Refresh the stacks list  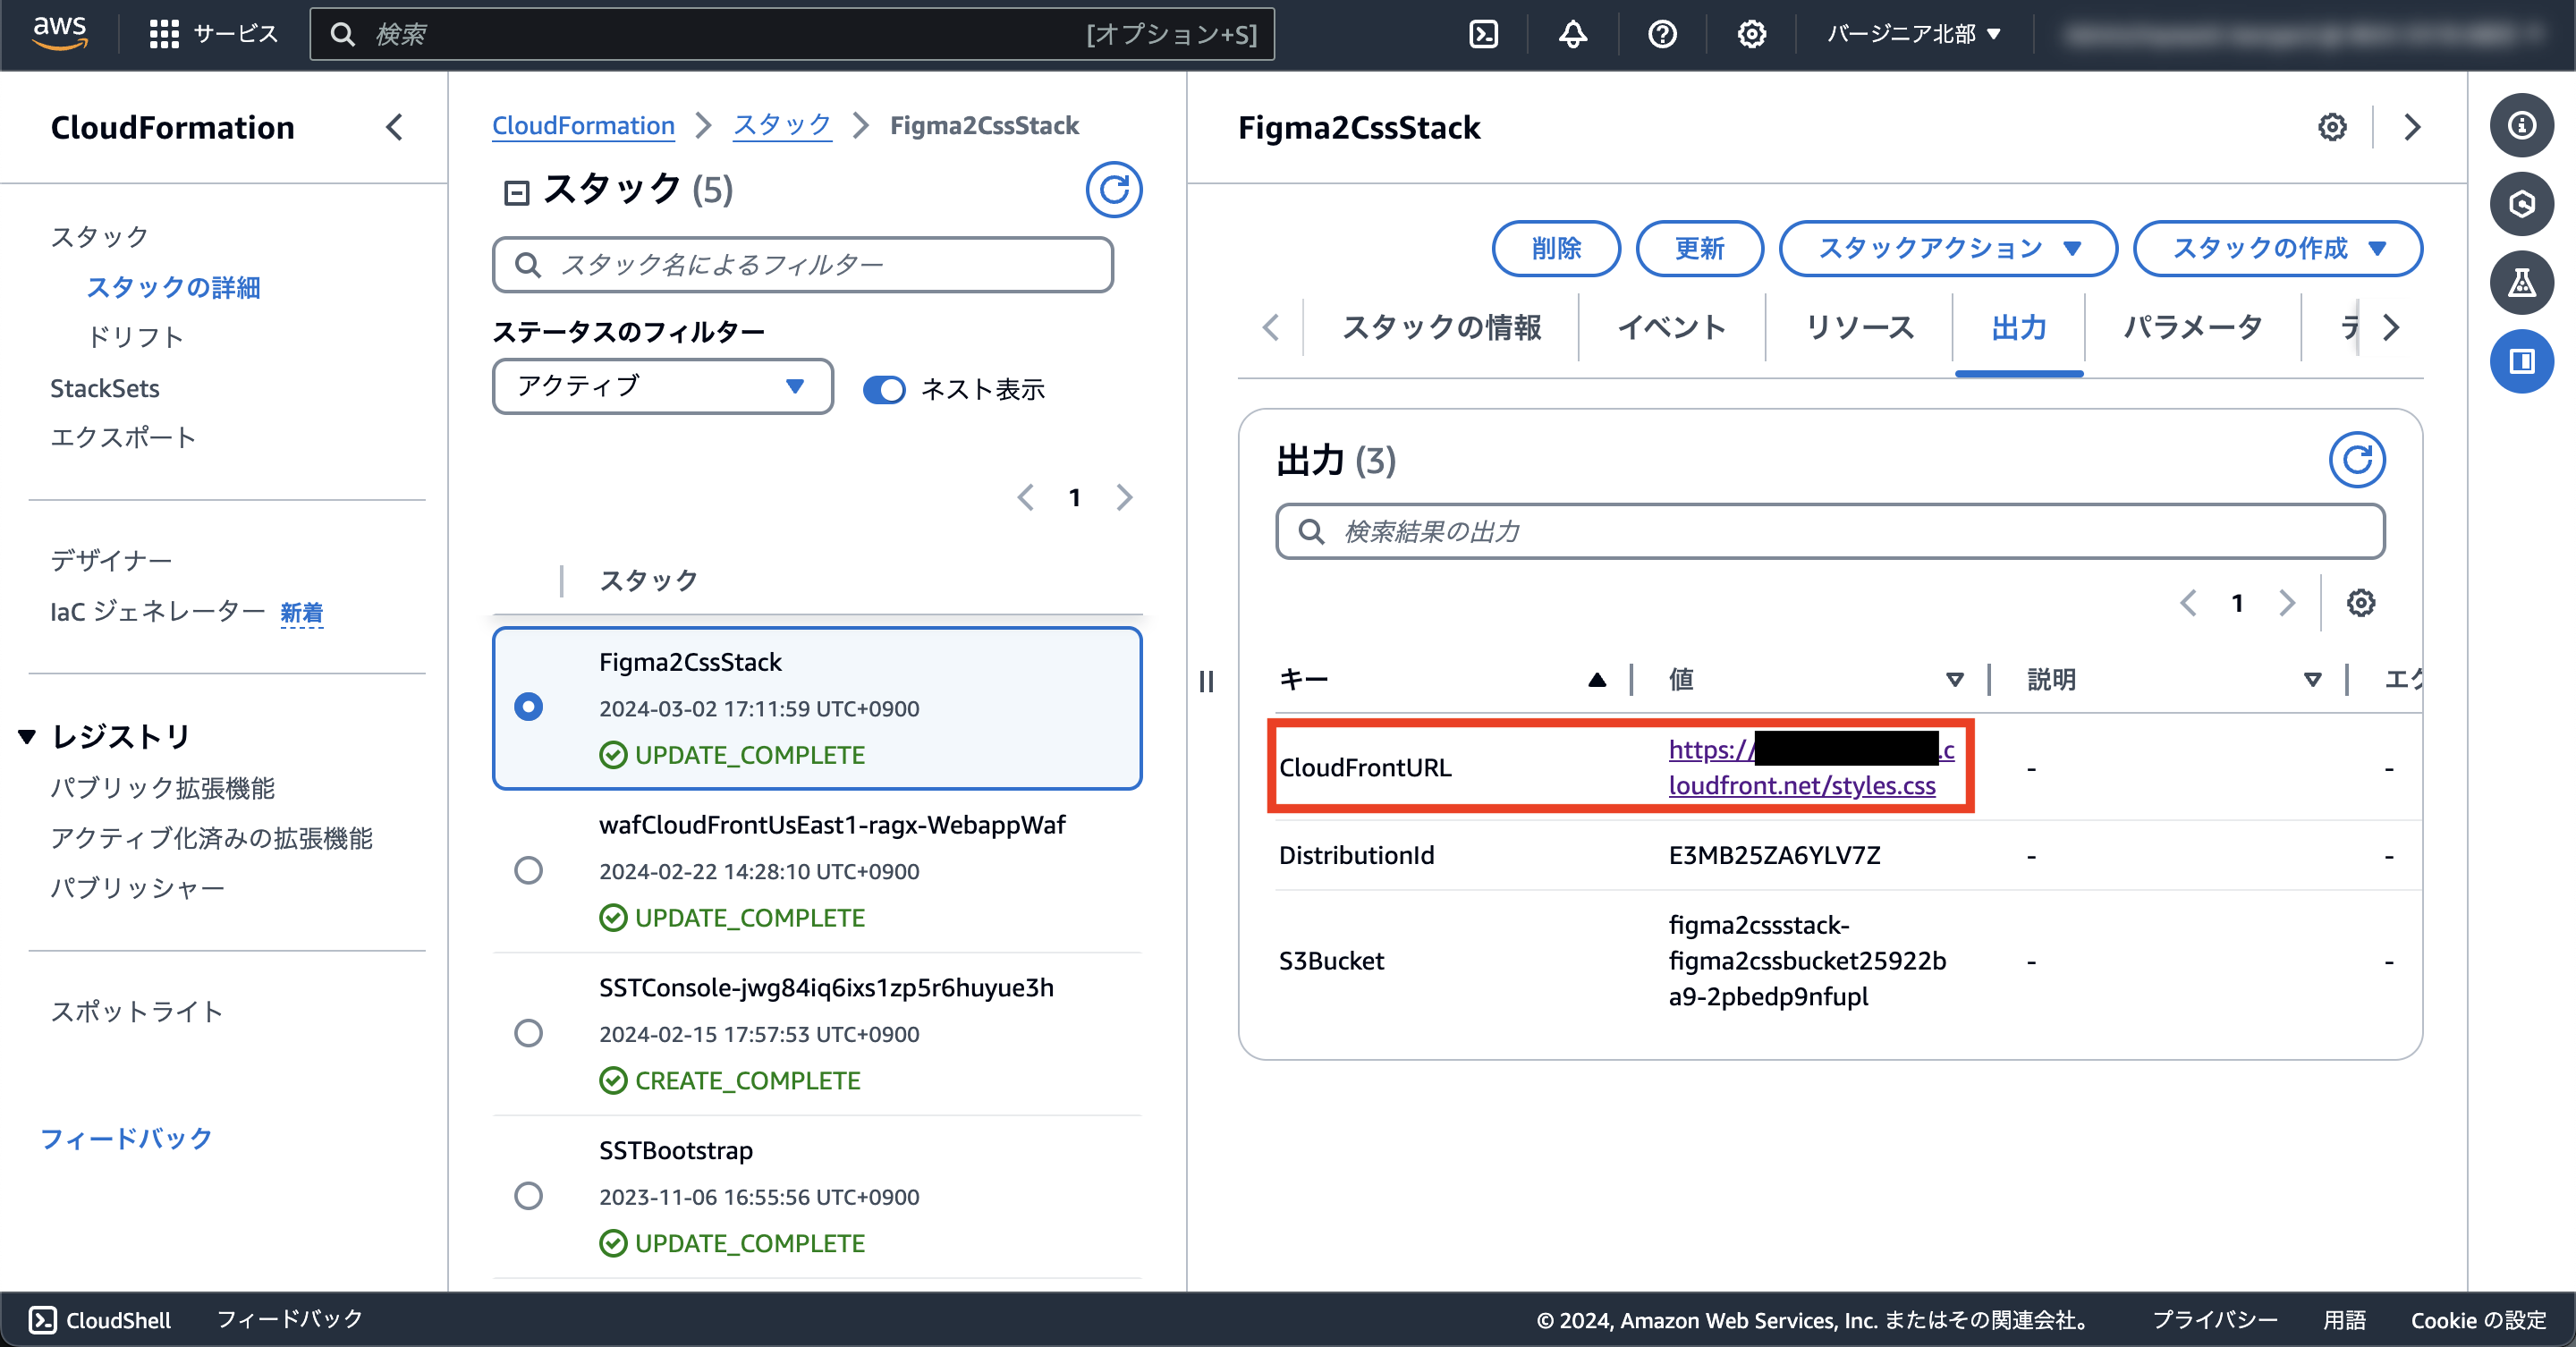(1114, 189)
